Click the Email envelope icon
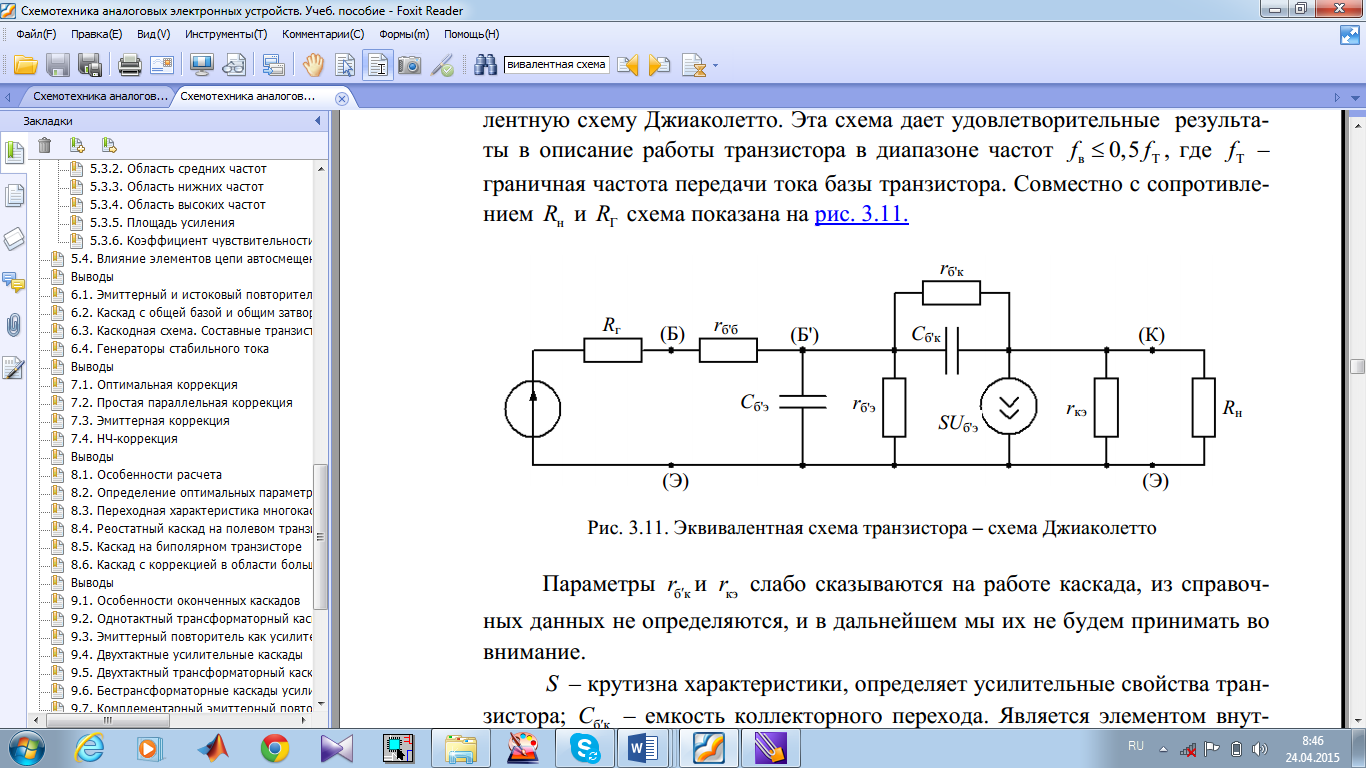Viewport: 1366px width, 768px height. click(x=162, y=66)
